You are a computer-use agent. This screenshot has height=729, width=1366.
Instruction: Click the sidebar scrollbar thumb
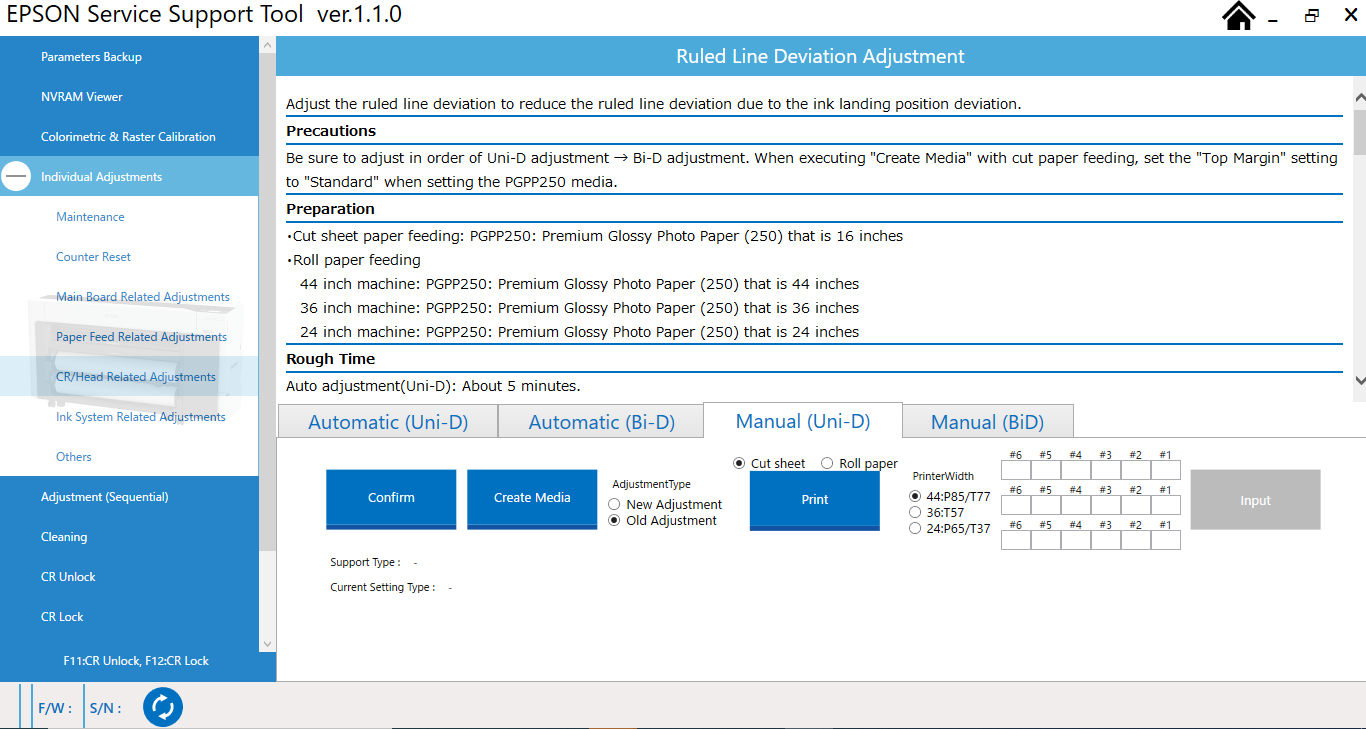click(x=266, y=300)
